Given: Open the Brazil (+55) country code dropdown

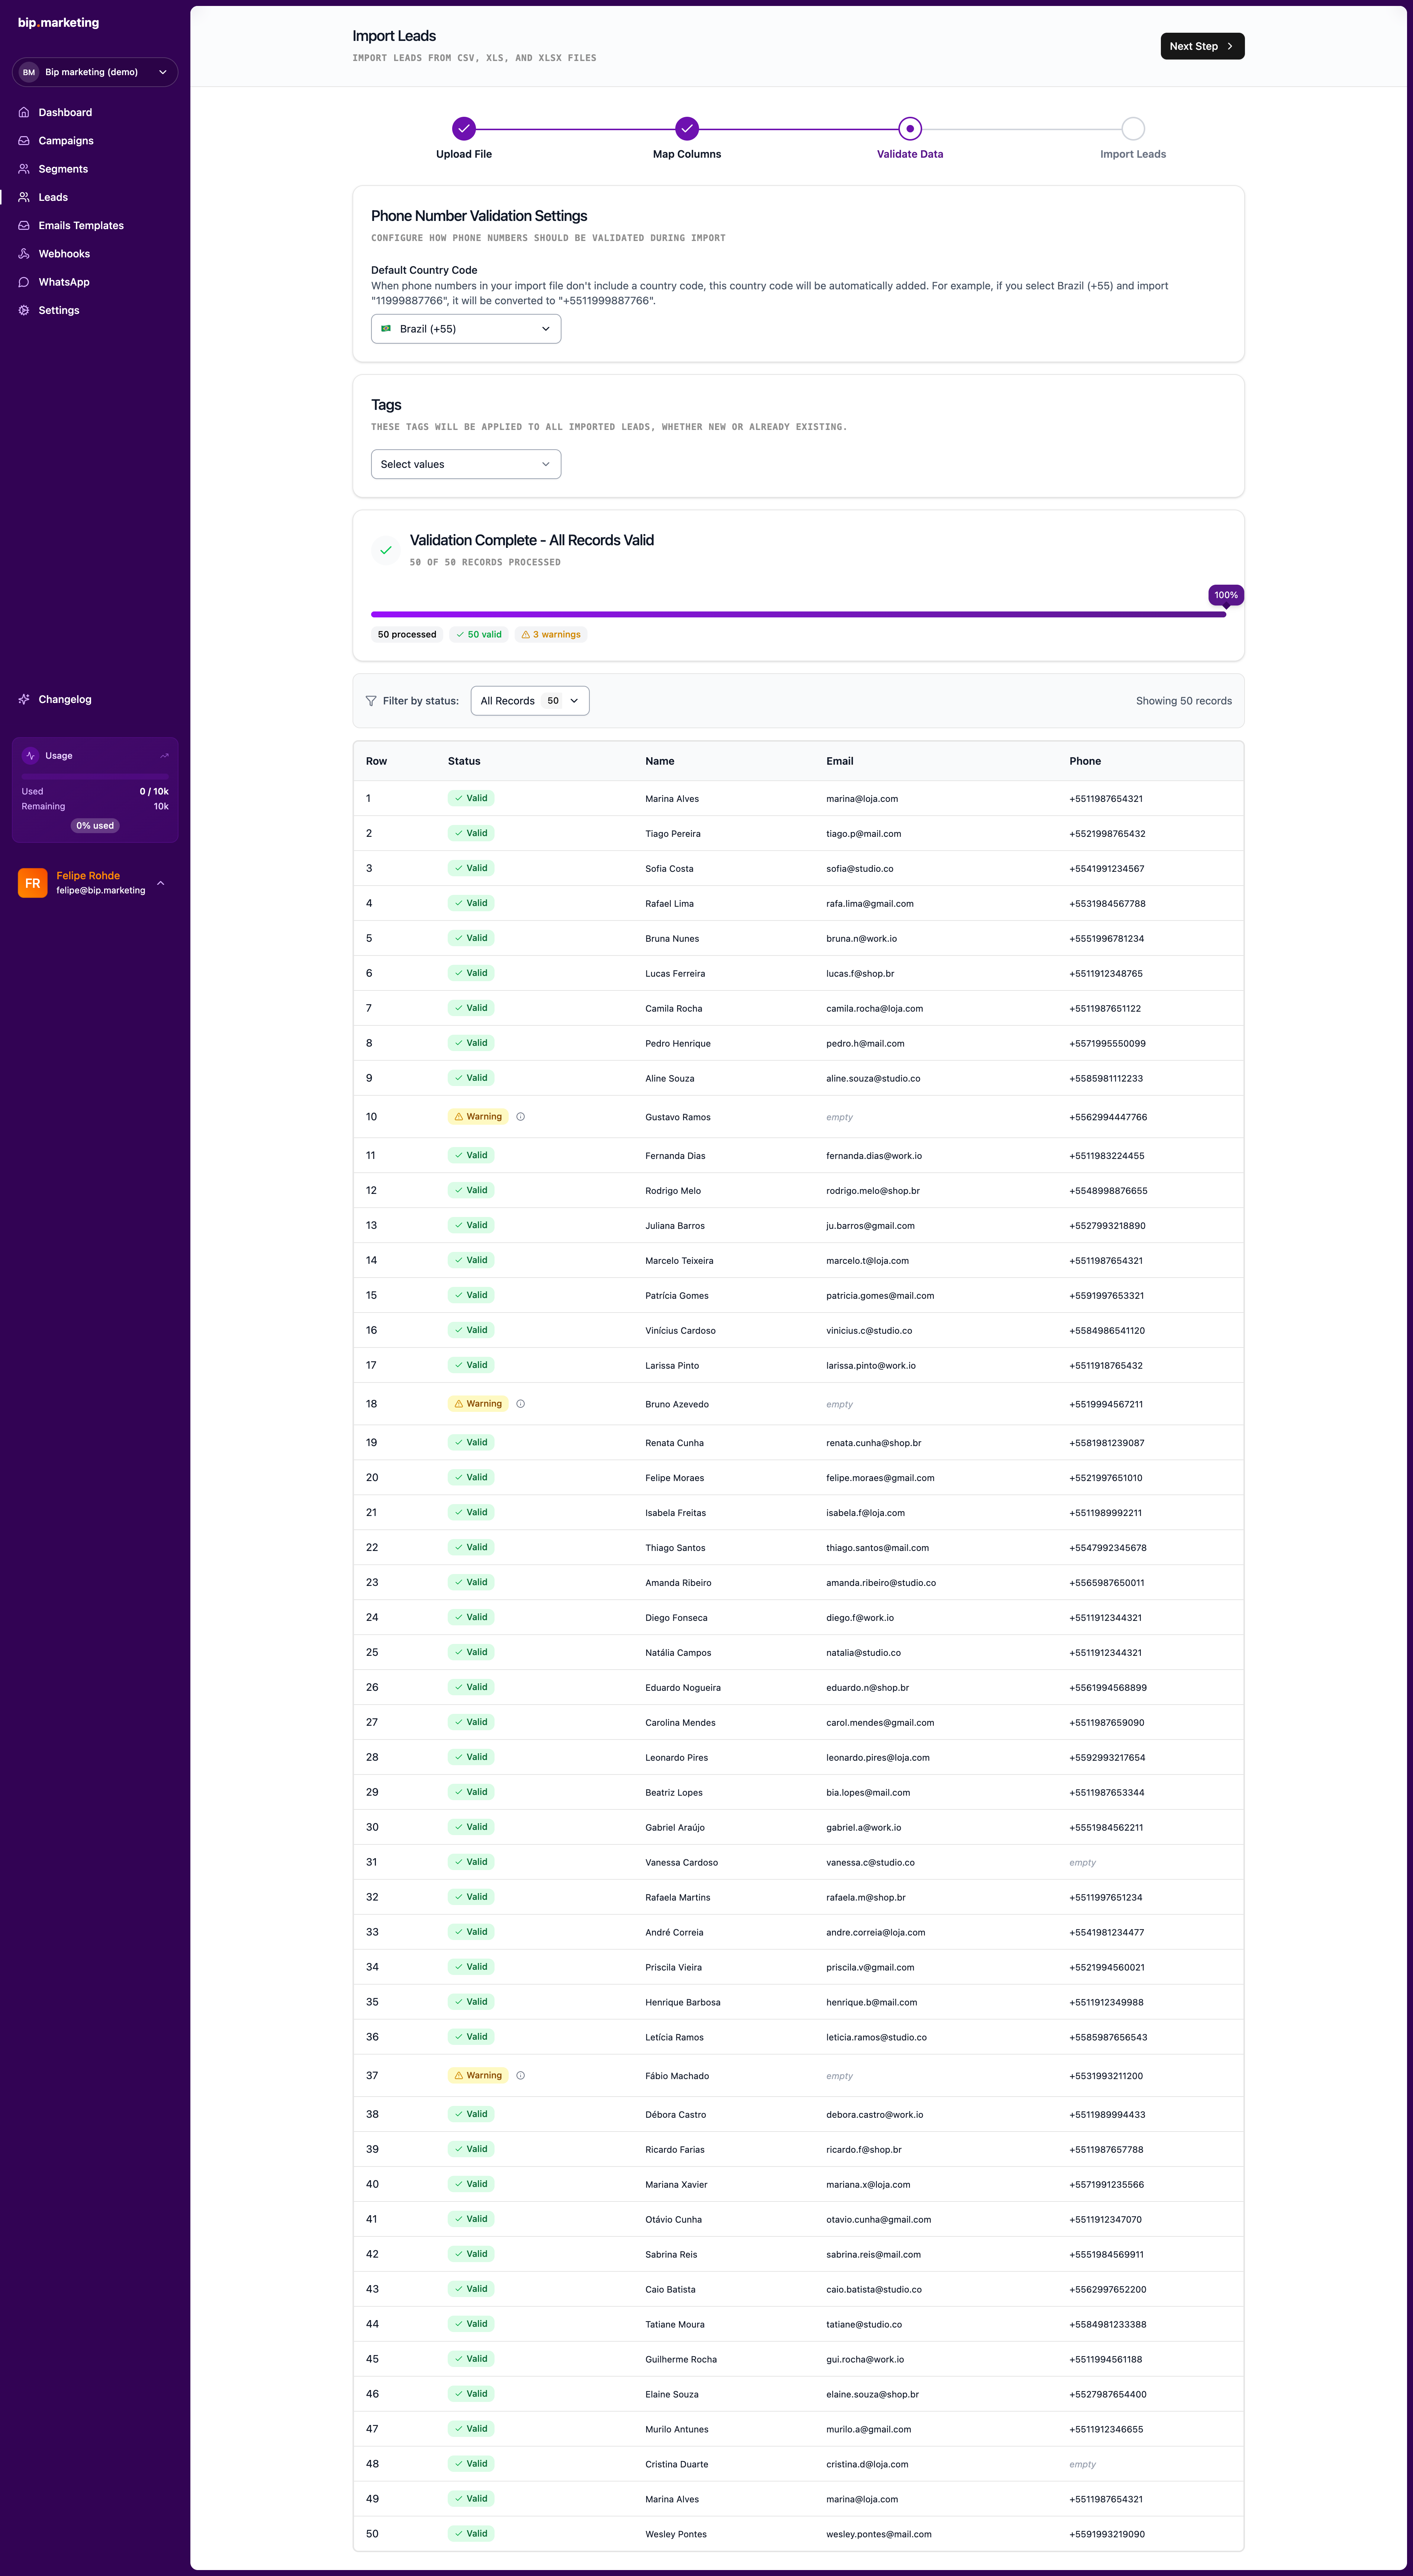Looking at the screenshot, I should tap(466, 329).
